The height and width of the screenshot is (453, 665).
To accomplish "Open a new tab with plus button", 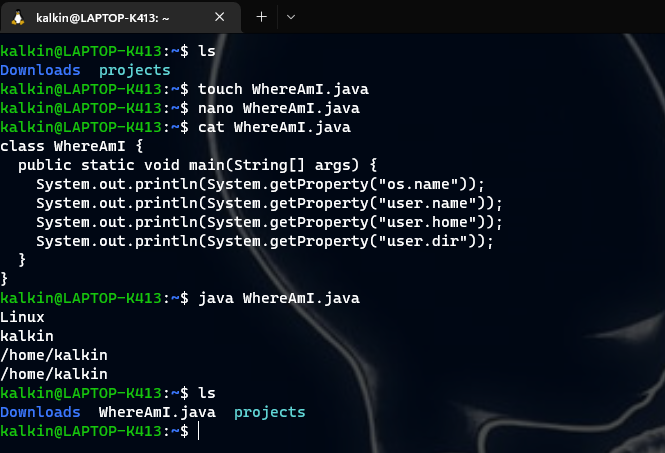I will (262, 17).
